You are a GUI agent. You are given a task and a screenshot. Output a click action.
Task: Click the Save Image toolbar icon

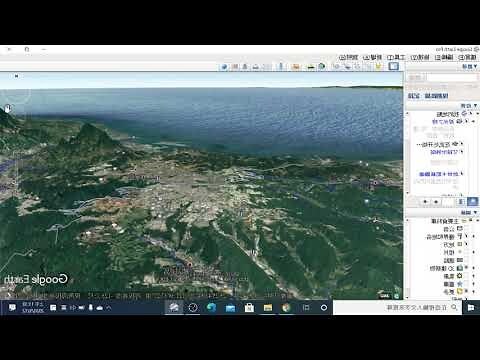click(x=245, y=66)
